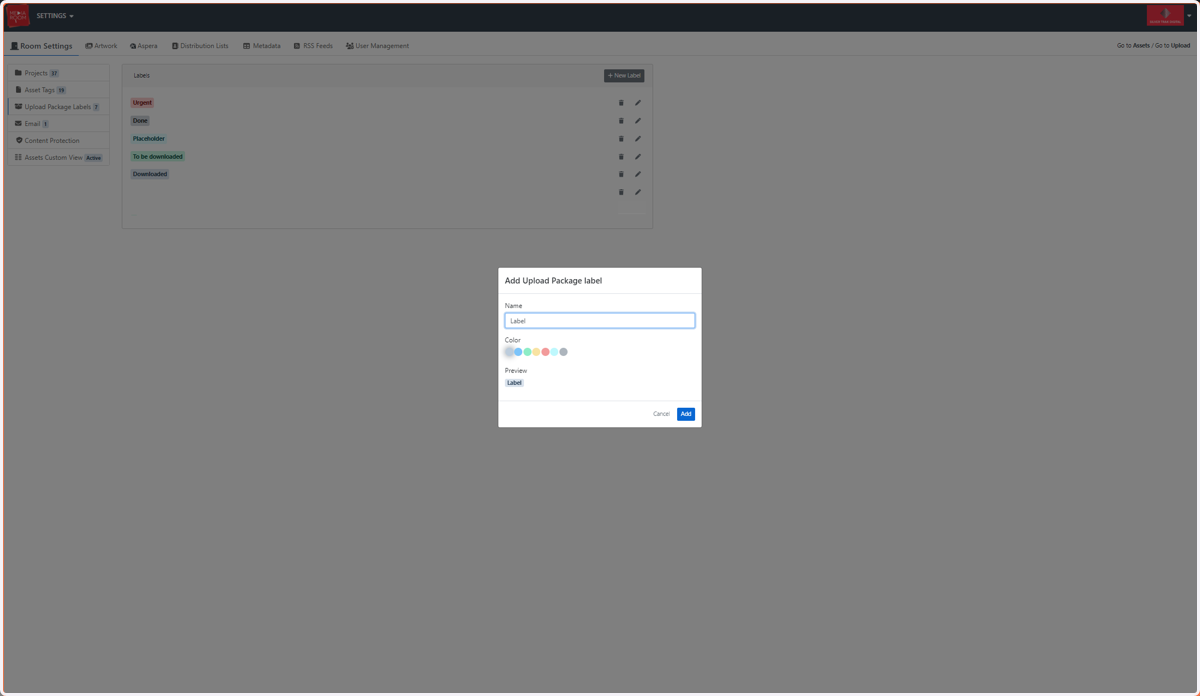
Task: Delete the Downloaded label via trash icon
Action: [621, 174]
